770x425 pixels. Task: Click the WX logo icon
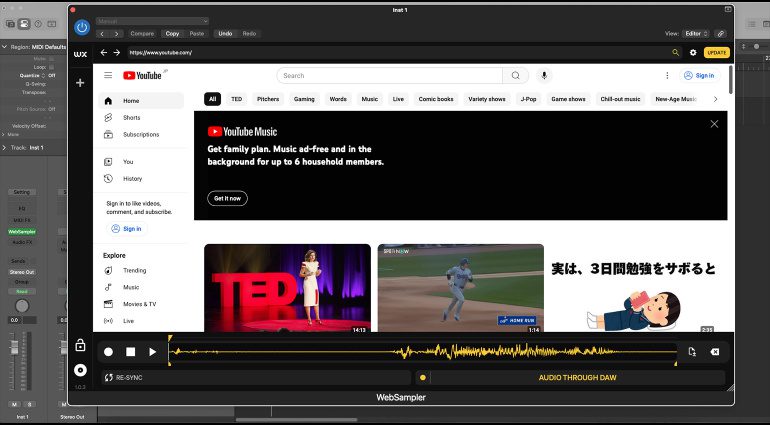point(80,54)
